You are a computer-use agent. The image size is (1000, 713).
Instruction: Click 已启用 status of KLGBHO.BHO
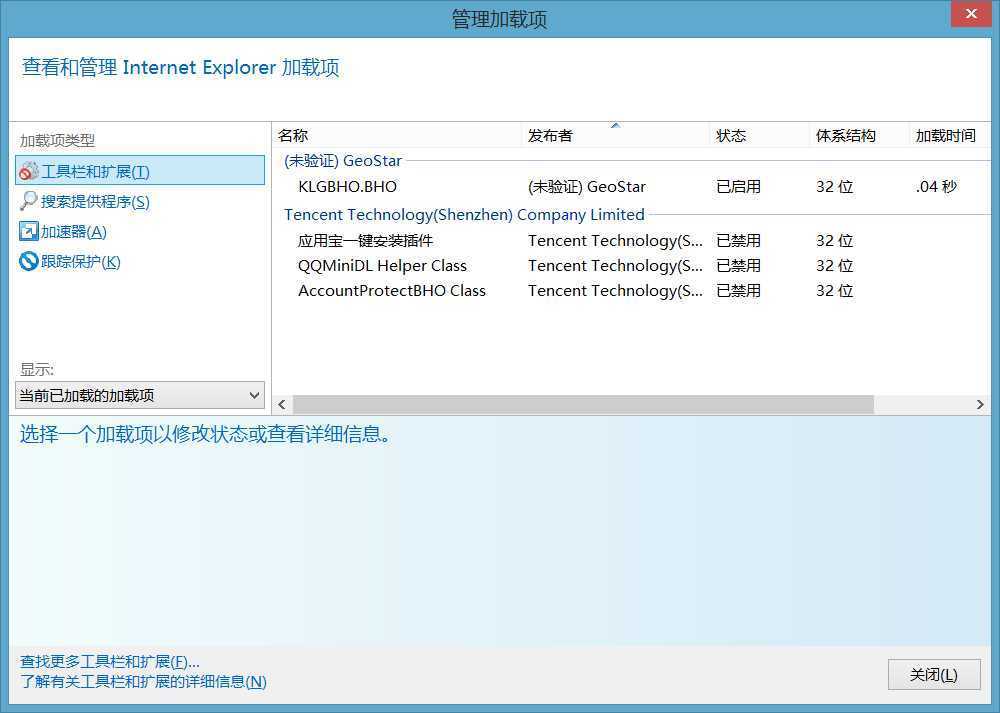[x=739, y=187]
